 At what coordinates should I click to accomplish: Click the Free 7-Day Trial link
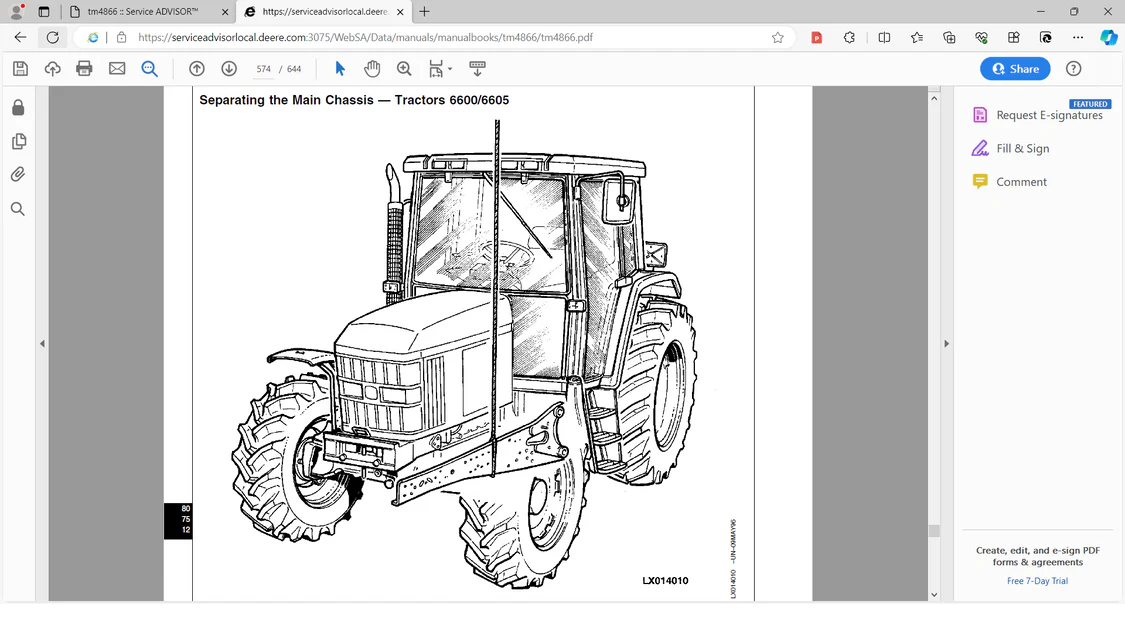[1037, 581]
